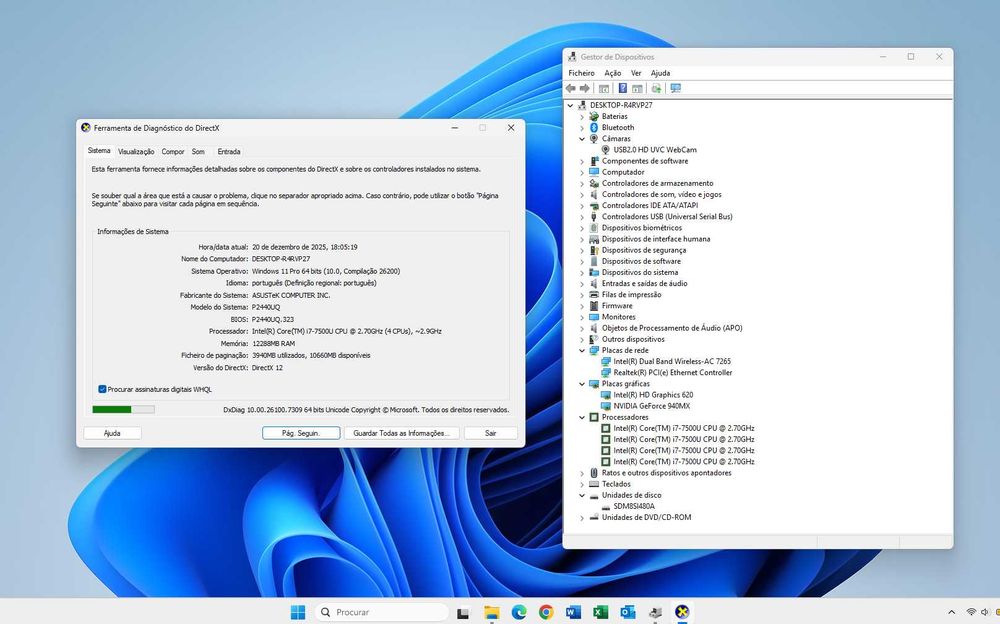Expand Controladores USB (Universal Serial Bus) chevron
1000x624 pixels.
tap(582, 217)
